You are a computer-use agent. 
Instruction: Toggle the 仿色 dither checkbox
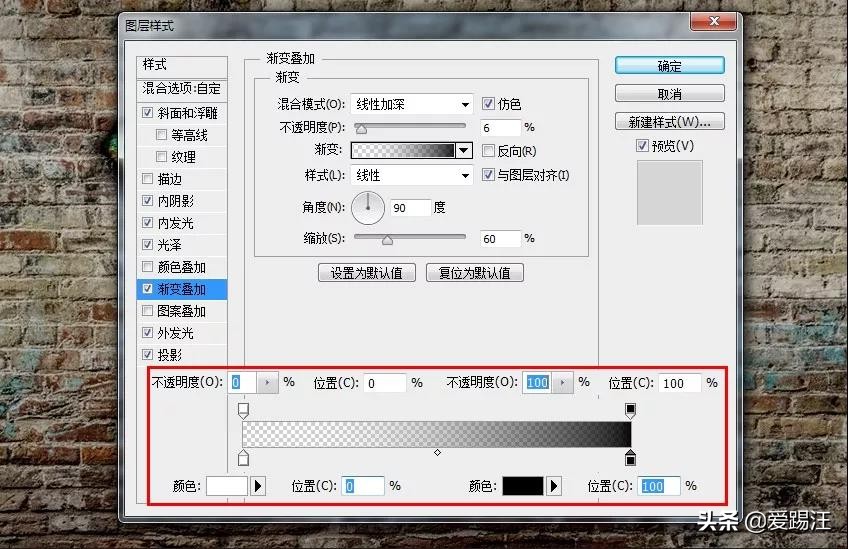pos(488,103)
